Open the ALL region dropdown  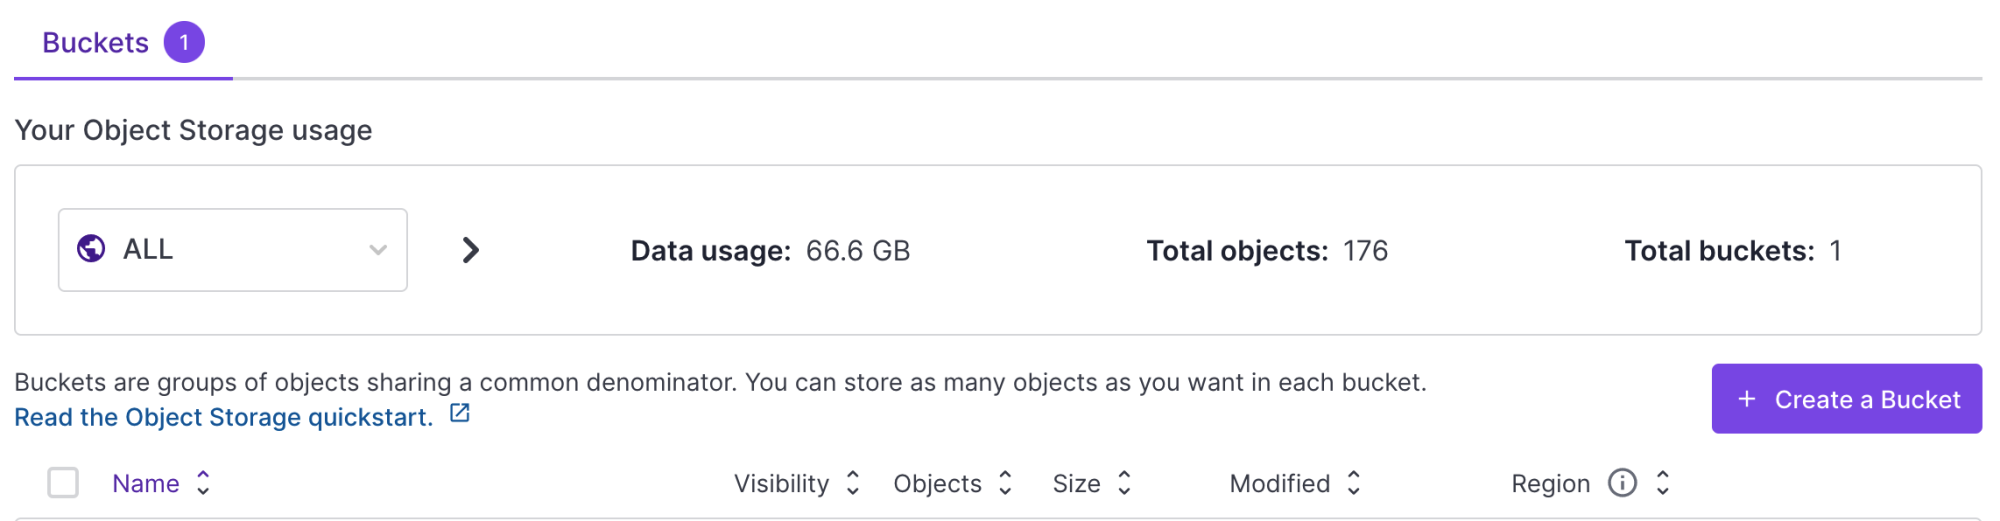(x=233, y=250)
